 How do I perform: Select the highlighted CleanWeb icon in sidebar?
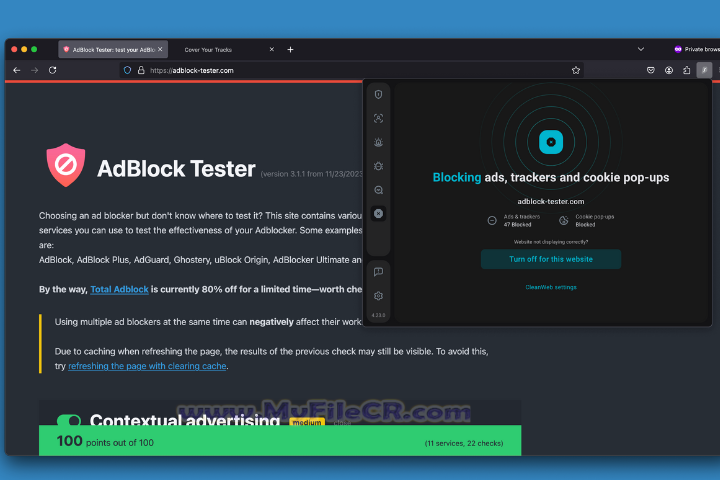click(378, 214)
